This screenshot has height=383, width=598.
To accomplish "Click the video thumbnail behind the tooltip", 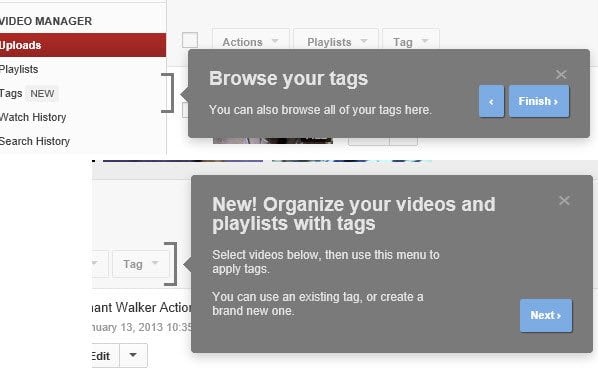I will point(273,140).
